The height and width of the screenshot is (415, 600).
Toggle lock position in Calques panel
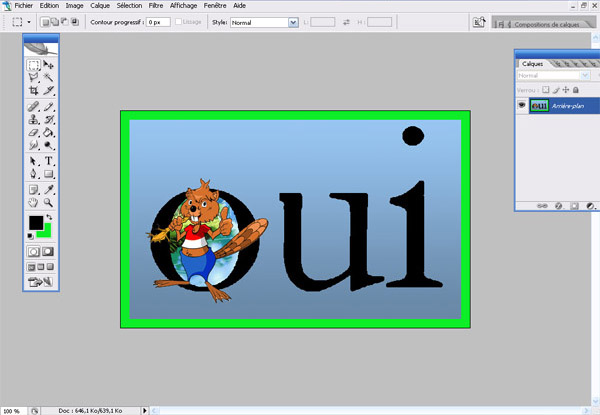click(566, 90)
